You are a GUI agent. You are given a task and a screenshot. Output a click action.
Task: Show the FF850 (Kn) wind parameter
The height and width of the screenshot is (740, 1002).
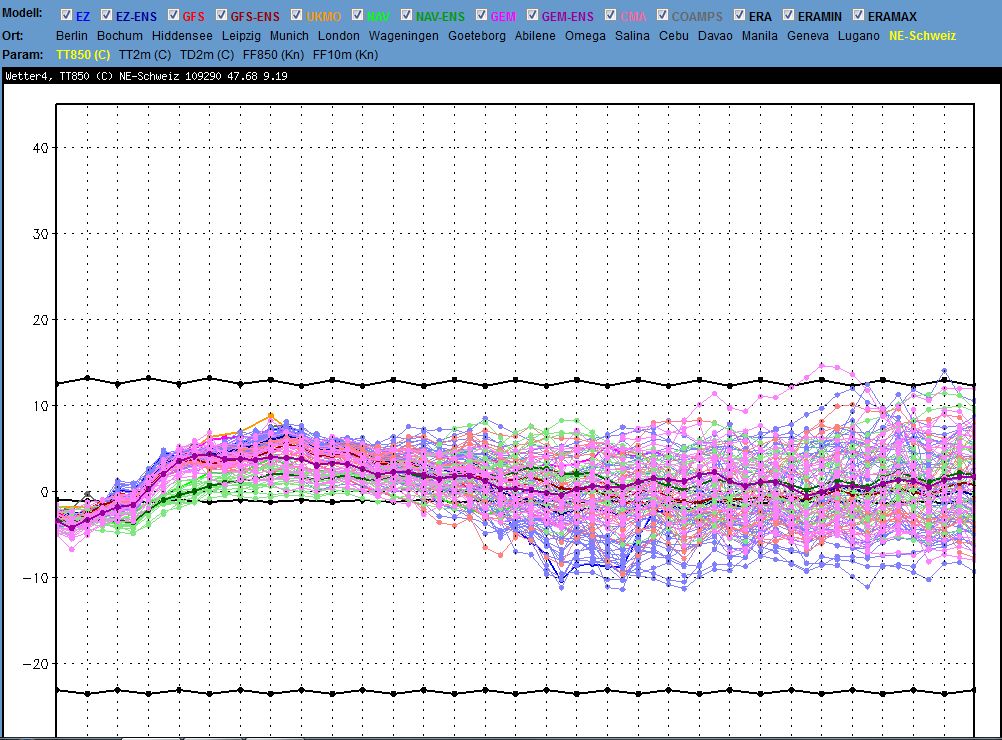coord(274,54)
